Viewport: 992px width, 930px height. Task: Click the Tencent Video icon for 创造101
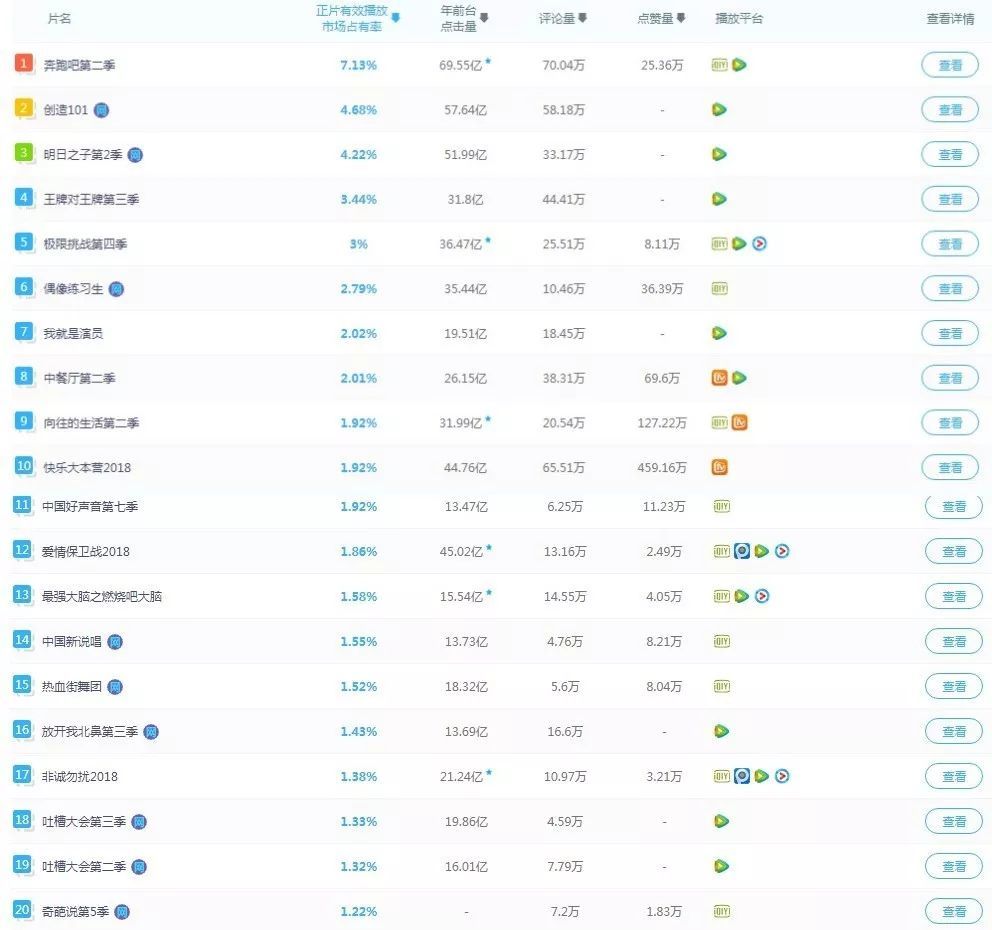click(719, 109)
